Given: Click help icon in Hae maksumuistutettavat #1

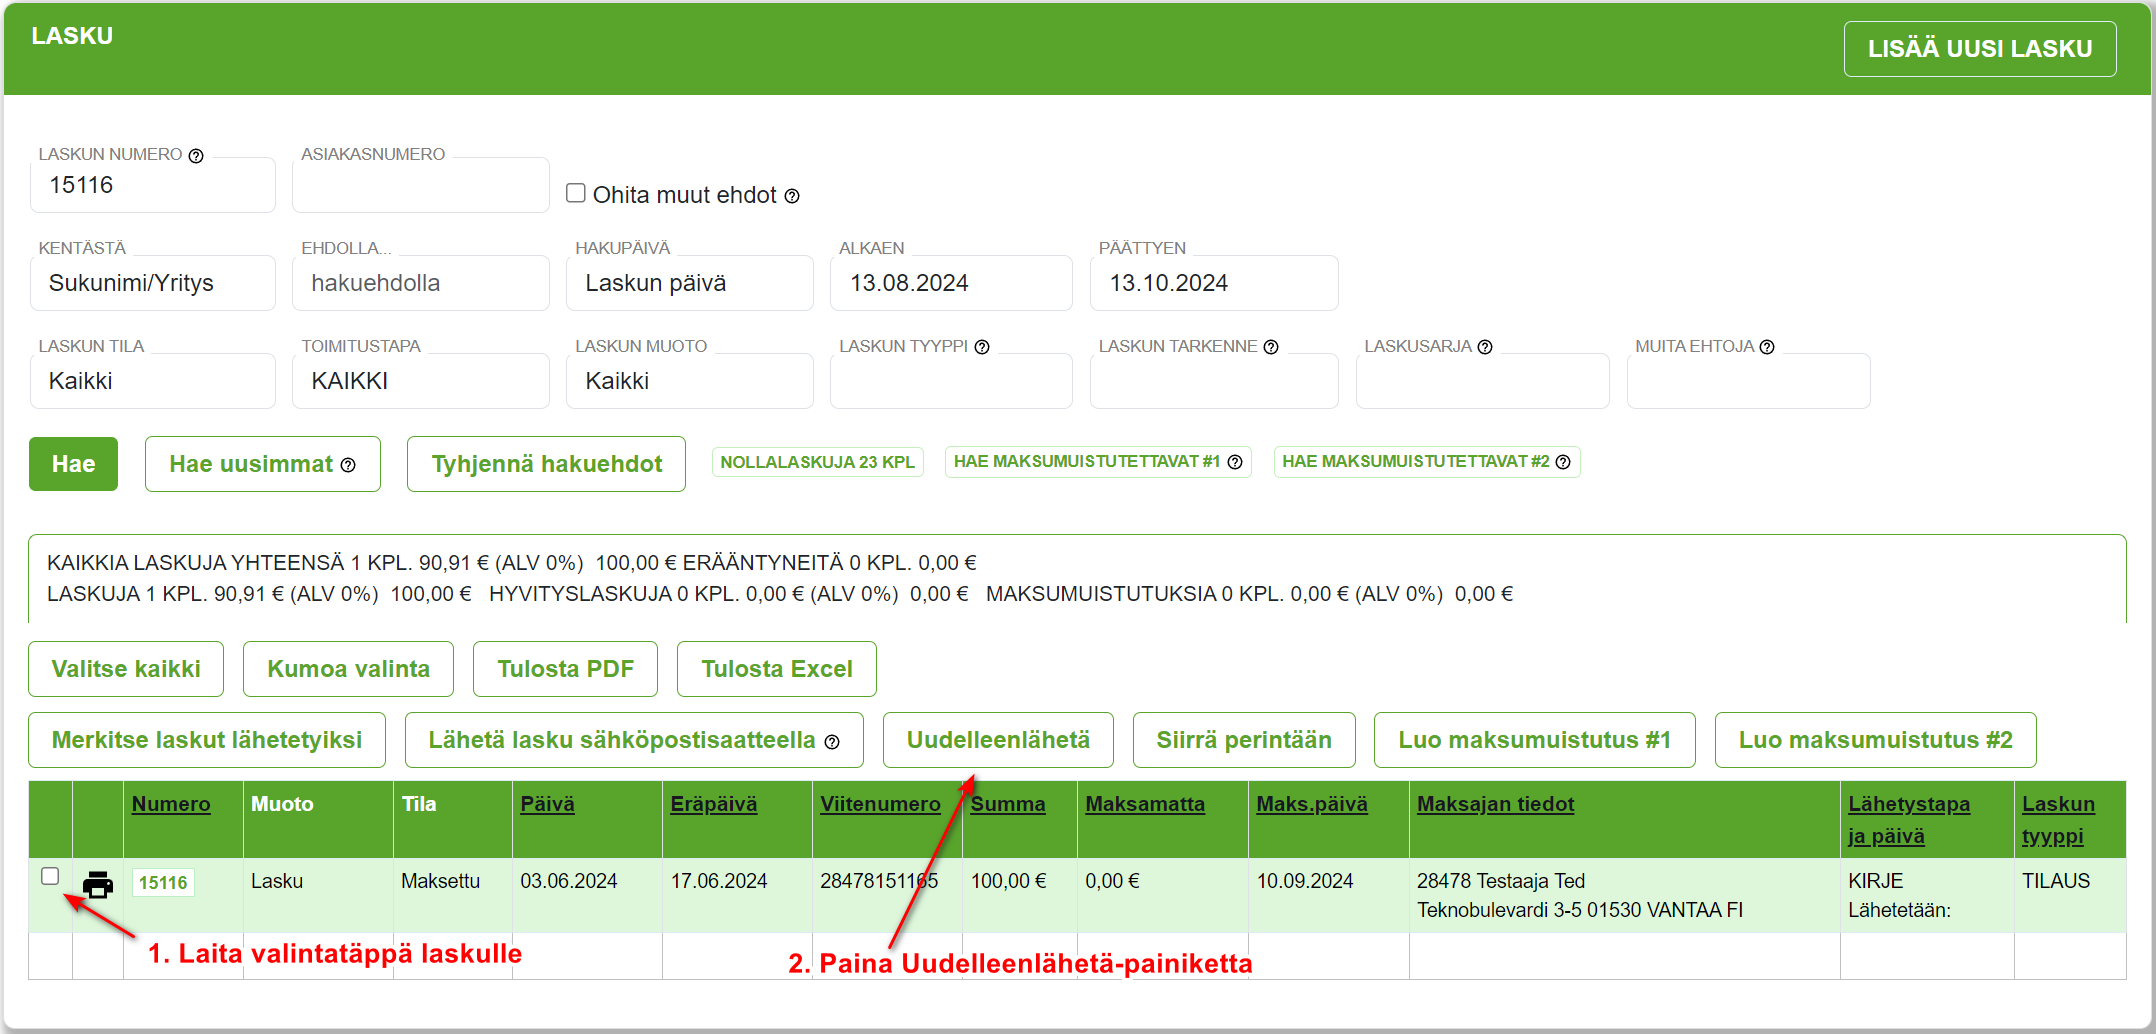Looking at the screenshot, I should point(1235,462).
